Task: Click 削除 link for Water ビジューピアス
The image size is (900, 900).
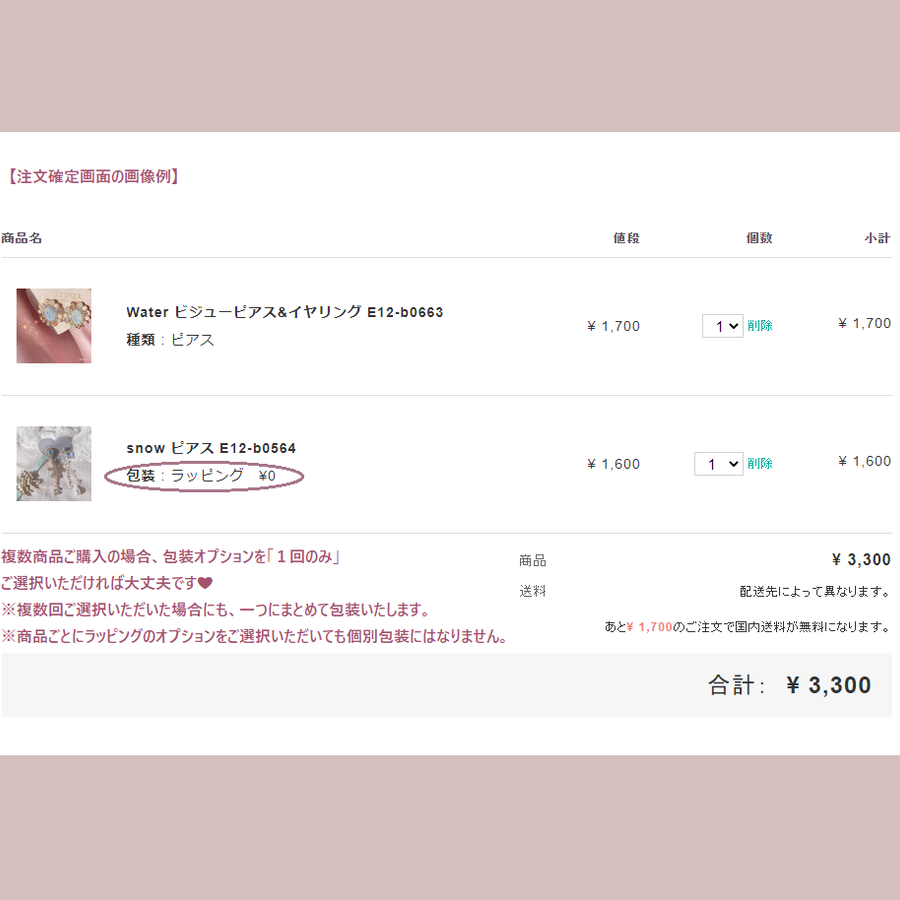Action: click(x=759, y=325)
